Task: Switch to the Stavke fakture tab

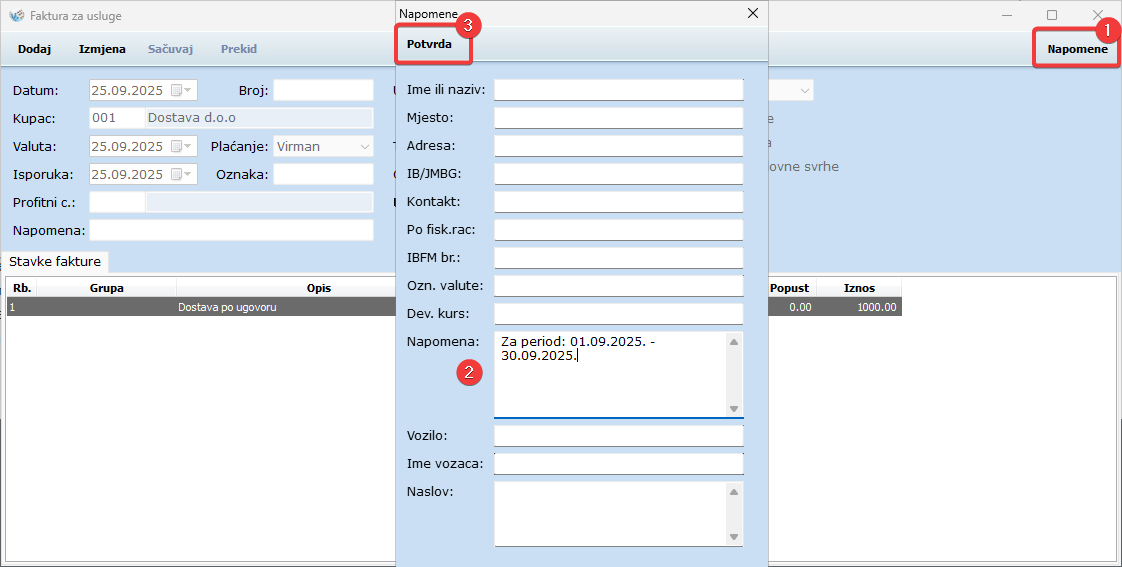Action: coord(55,262)
